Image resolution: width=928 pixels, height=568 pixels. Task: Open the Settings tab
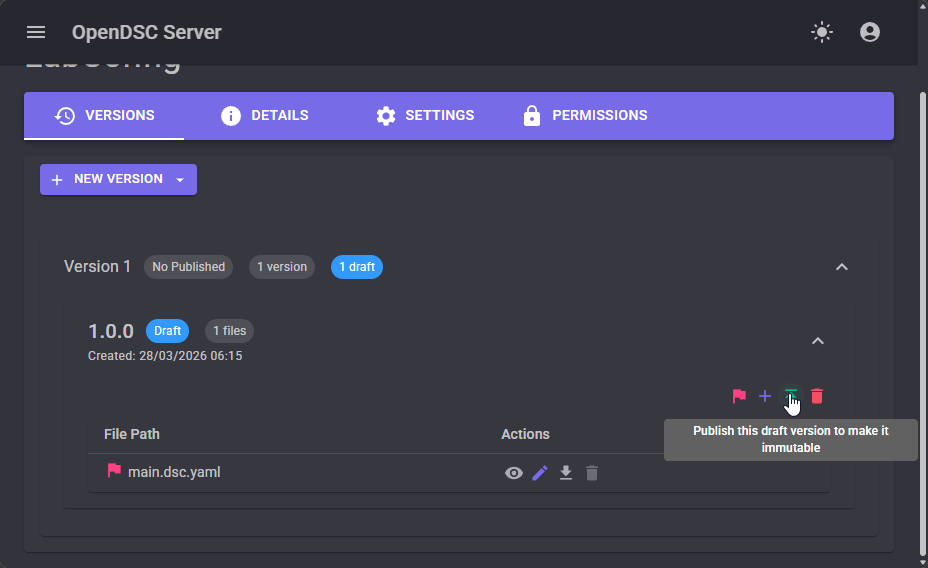click(x=425, y=115)
